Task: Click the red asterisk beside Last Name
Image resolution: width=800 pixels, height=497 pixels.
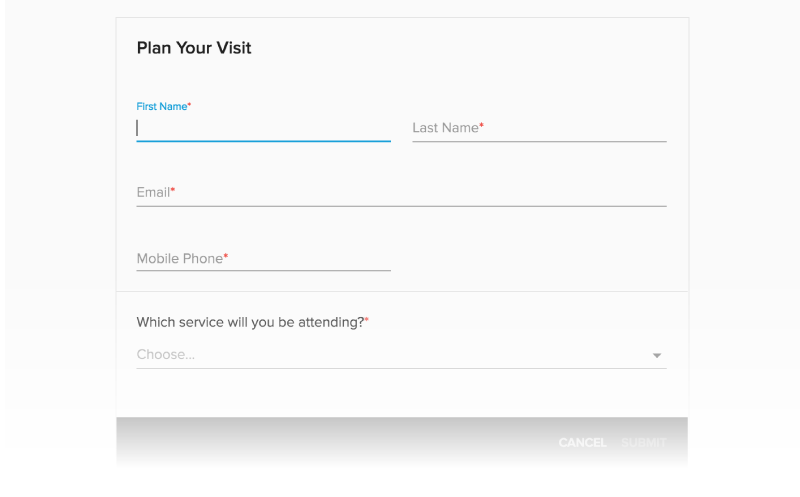Action: (x=481, y=126)
